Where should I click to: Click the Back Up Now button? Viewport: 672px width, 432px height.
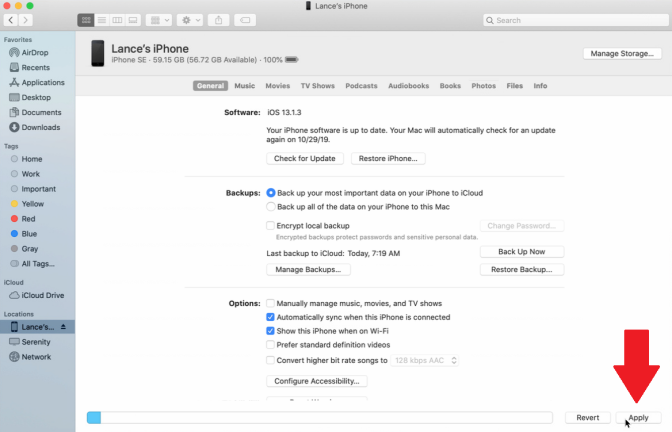click(522, 252)
